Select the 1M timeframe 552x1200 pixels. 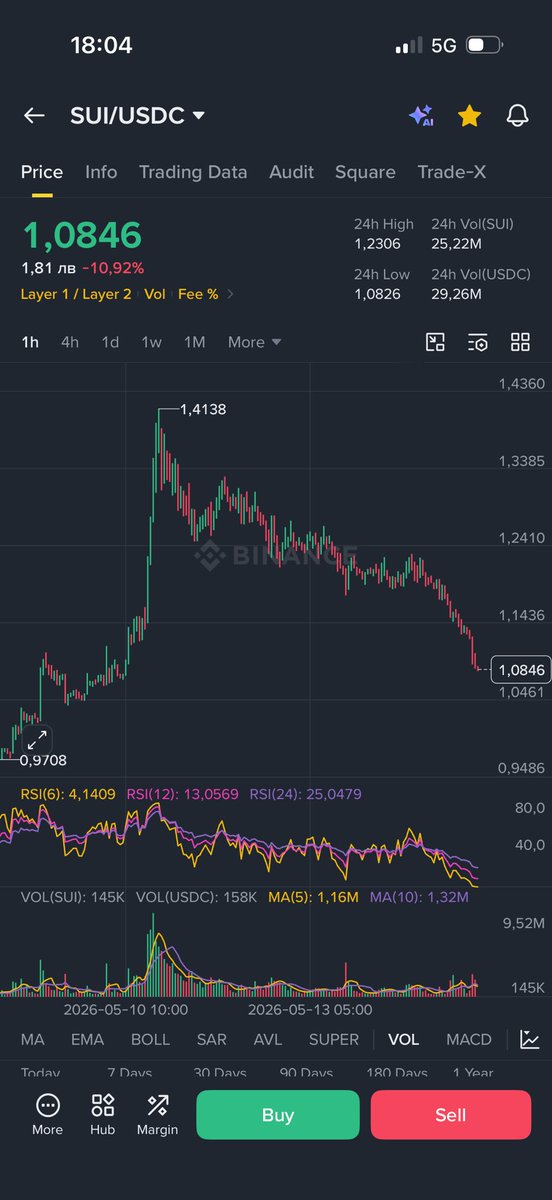tap(194, 342)
